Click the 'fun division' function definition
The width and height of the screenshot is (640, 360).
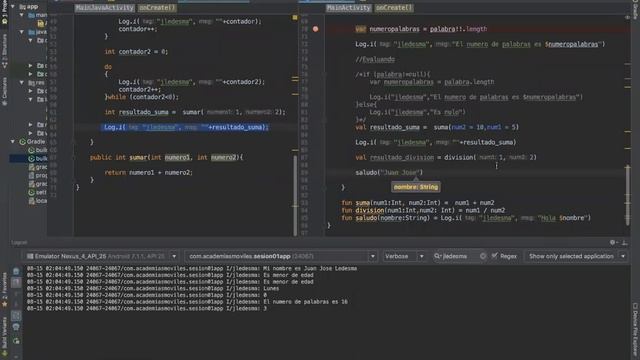pos(423,211)
